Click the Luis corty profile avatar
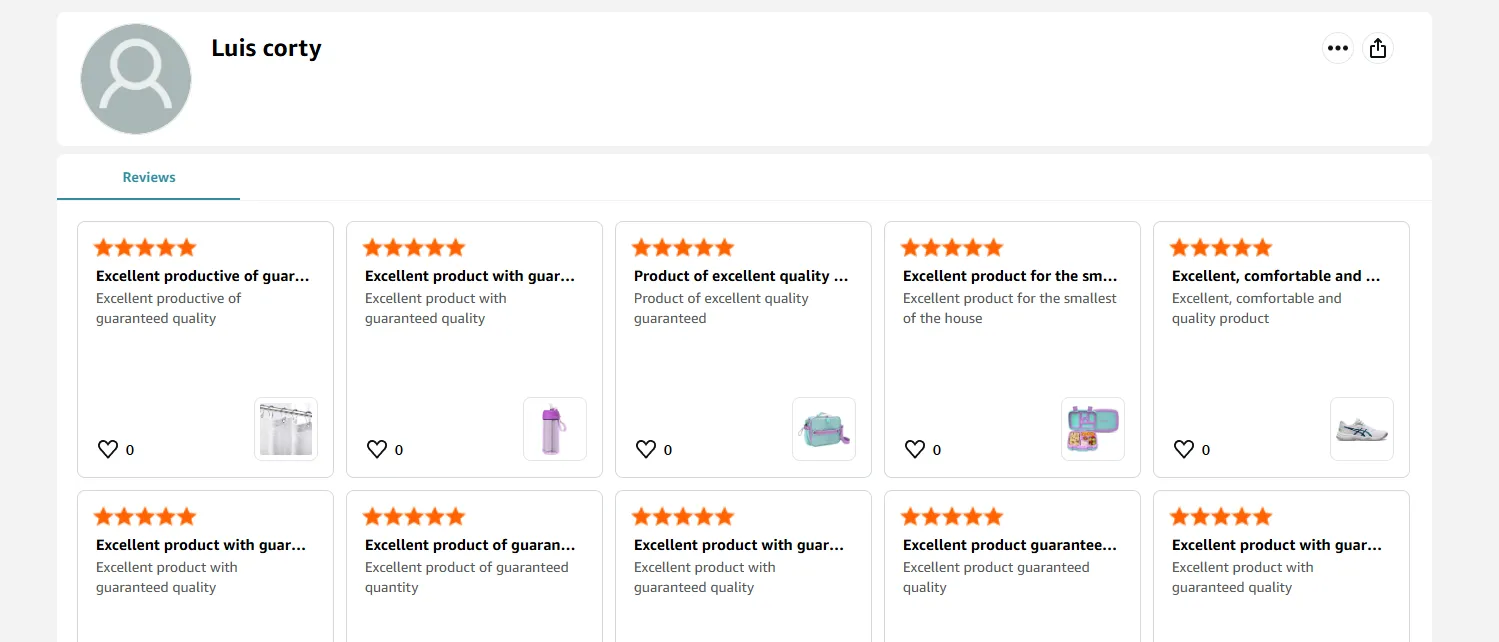This screenshot has height=642, width=1499. (x=136, y=79)
